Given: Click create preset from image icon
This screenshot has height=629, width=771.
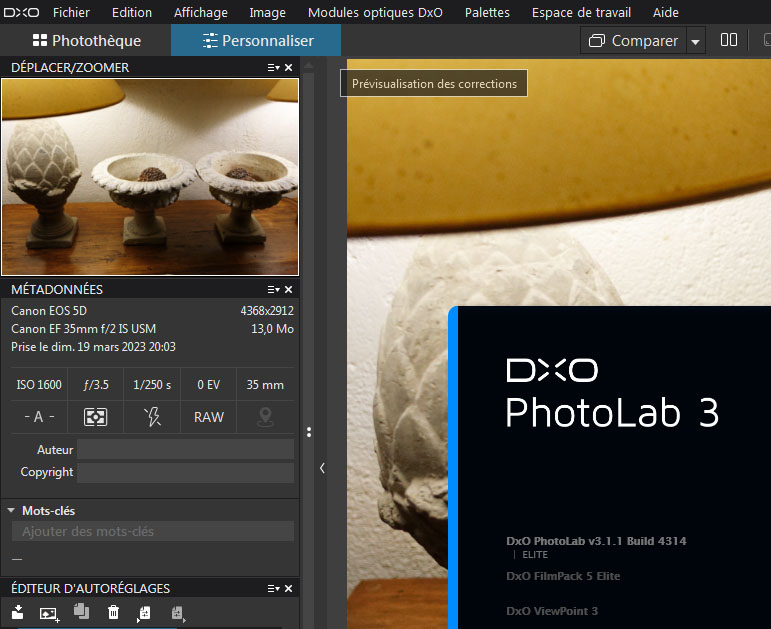Looking at the screenshot, I should tap(49, 613).
